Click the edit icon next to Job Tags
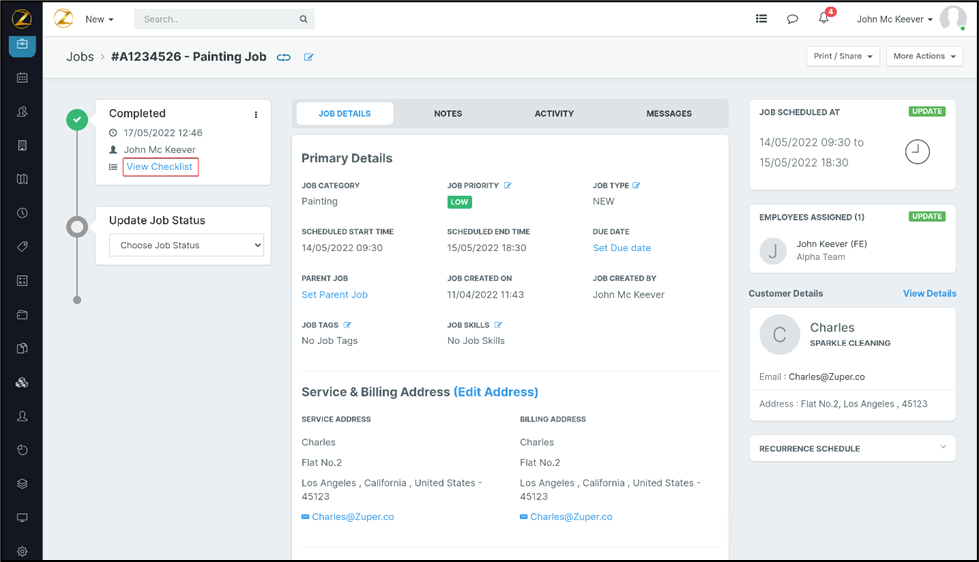Image resolution: width=979 pixels, height=562 pixels. click(348, 325)
